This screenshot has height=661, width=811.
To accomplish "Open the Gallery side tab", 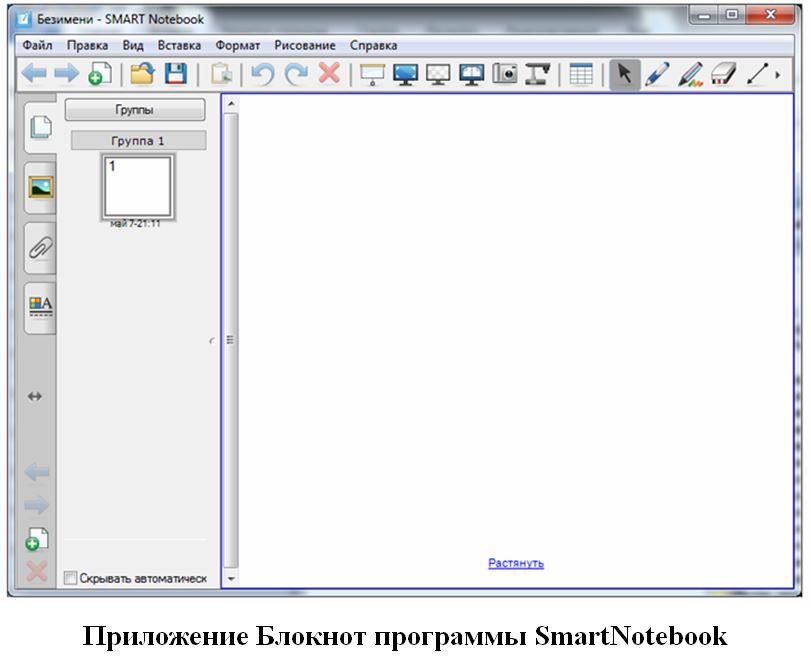I will 41,187.
